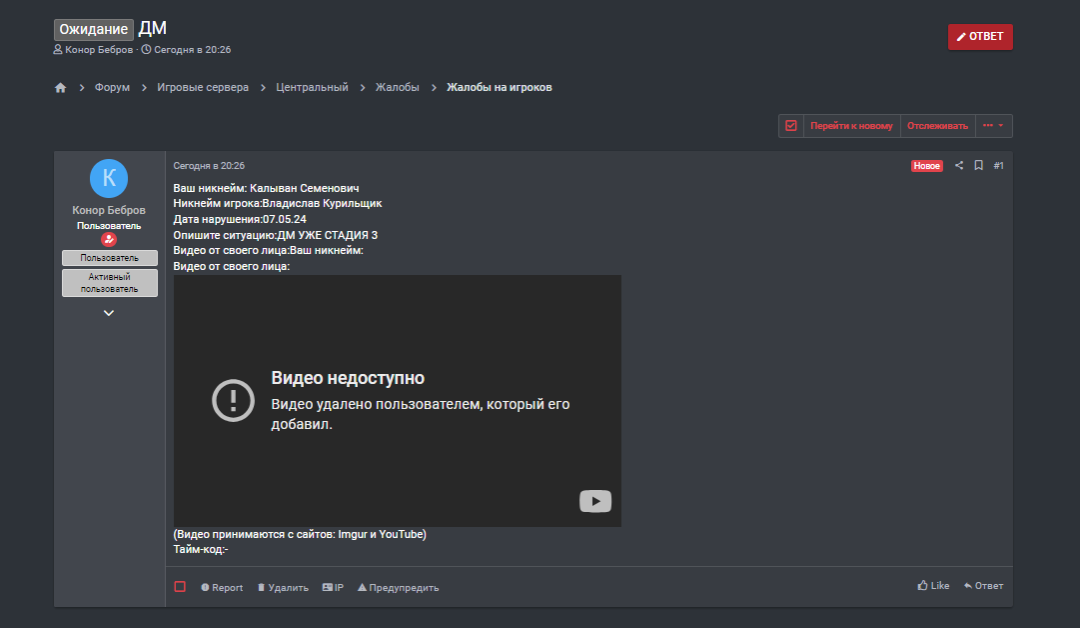This screenshot has width=1080, height=628.
Task: Report this post
Action: [222, 587]
